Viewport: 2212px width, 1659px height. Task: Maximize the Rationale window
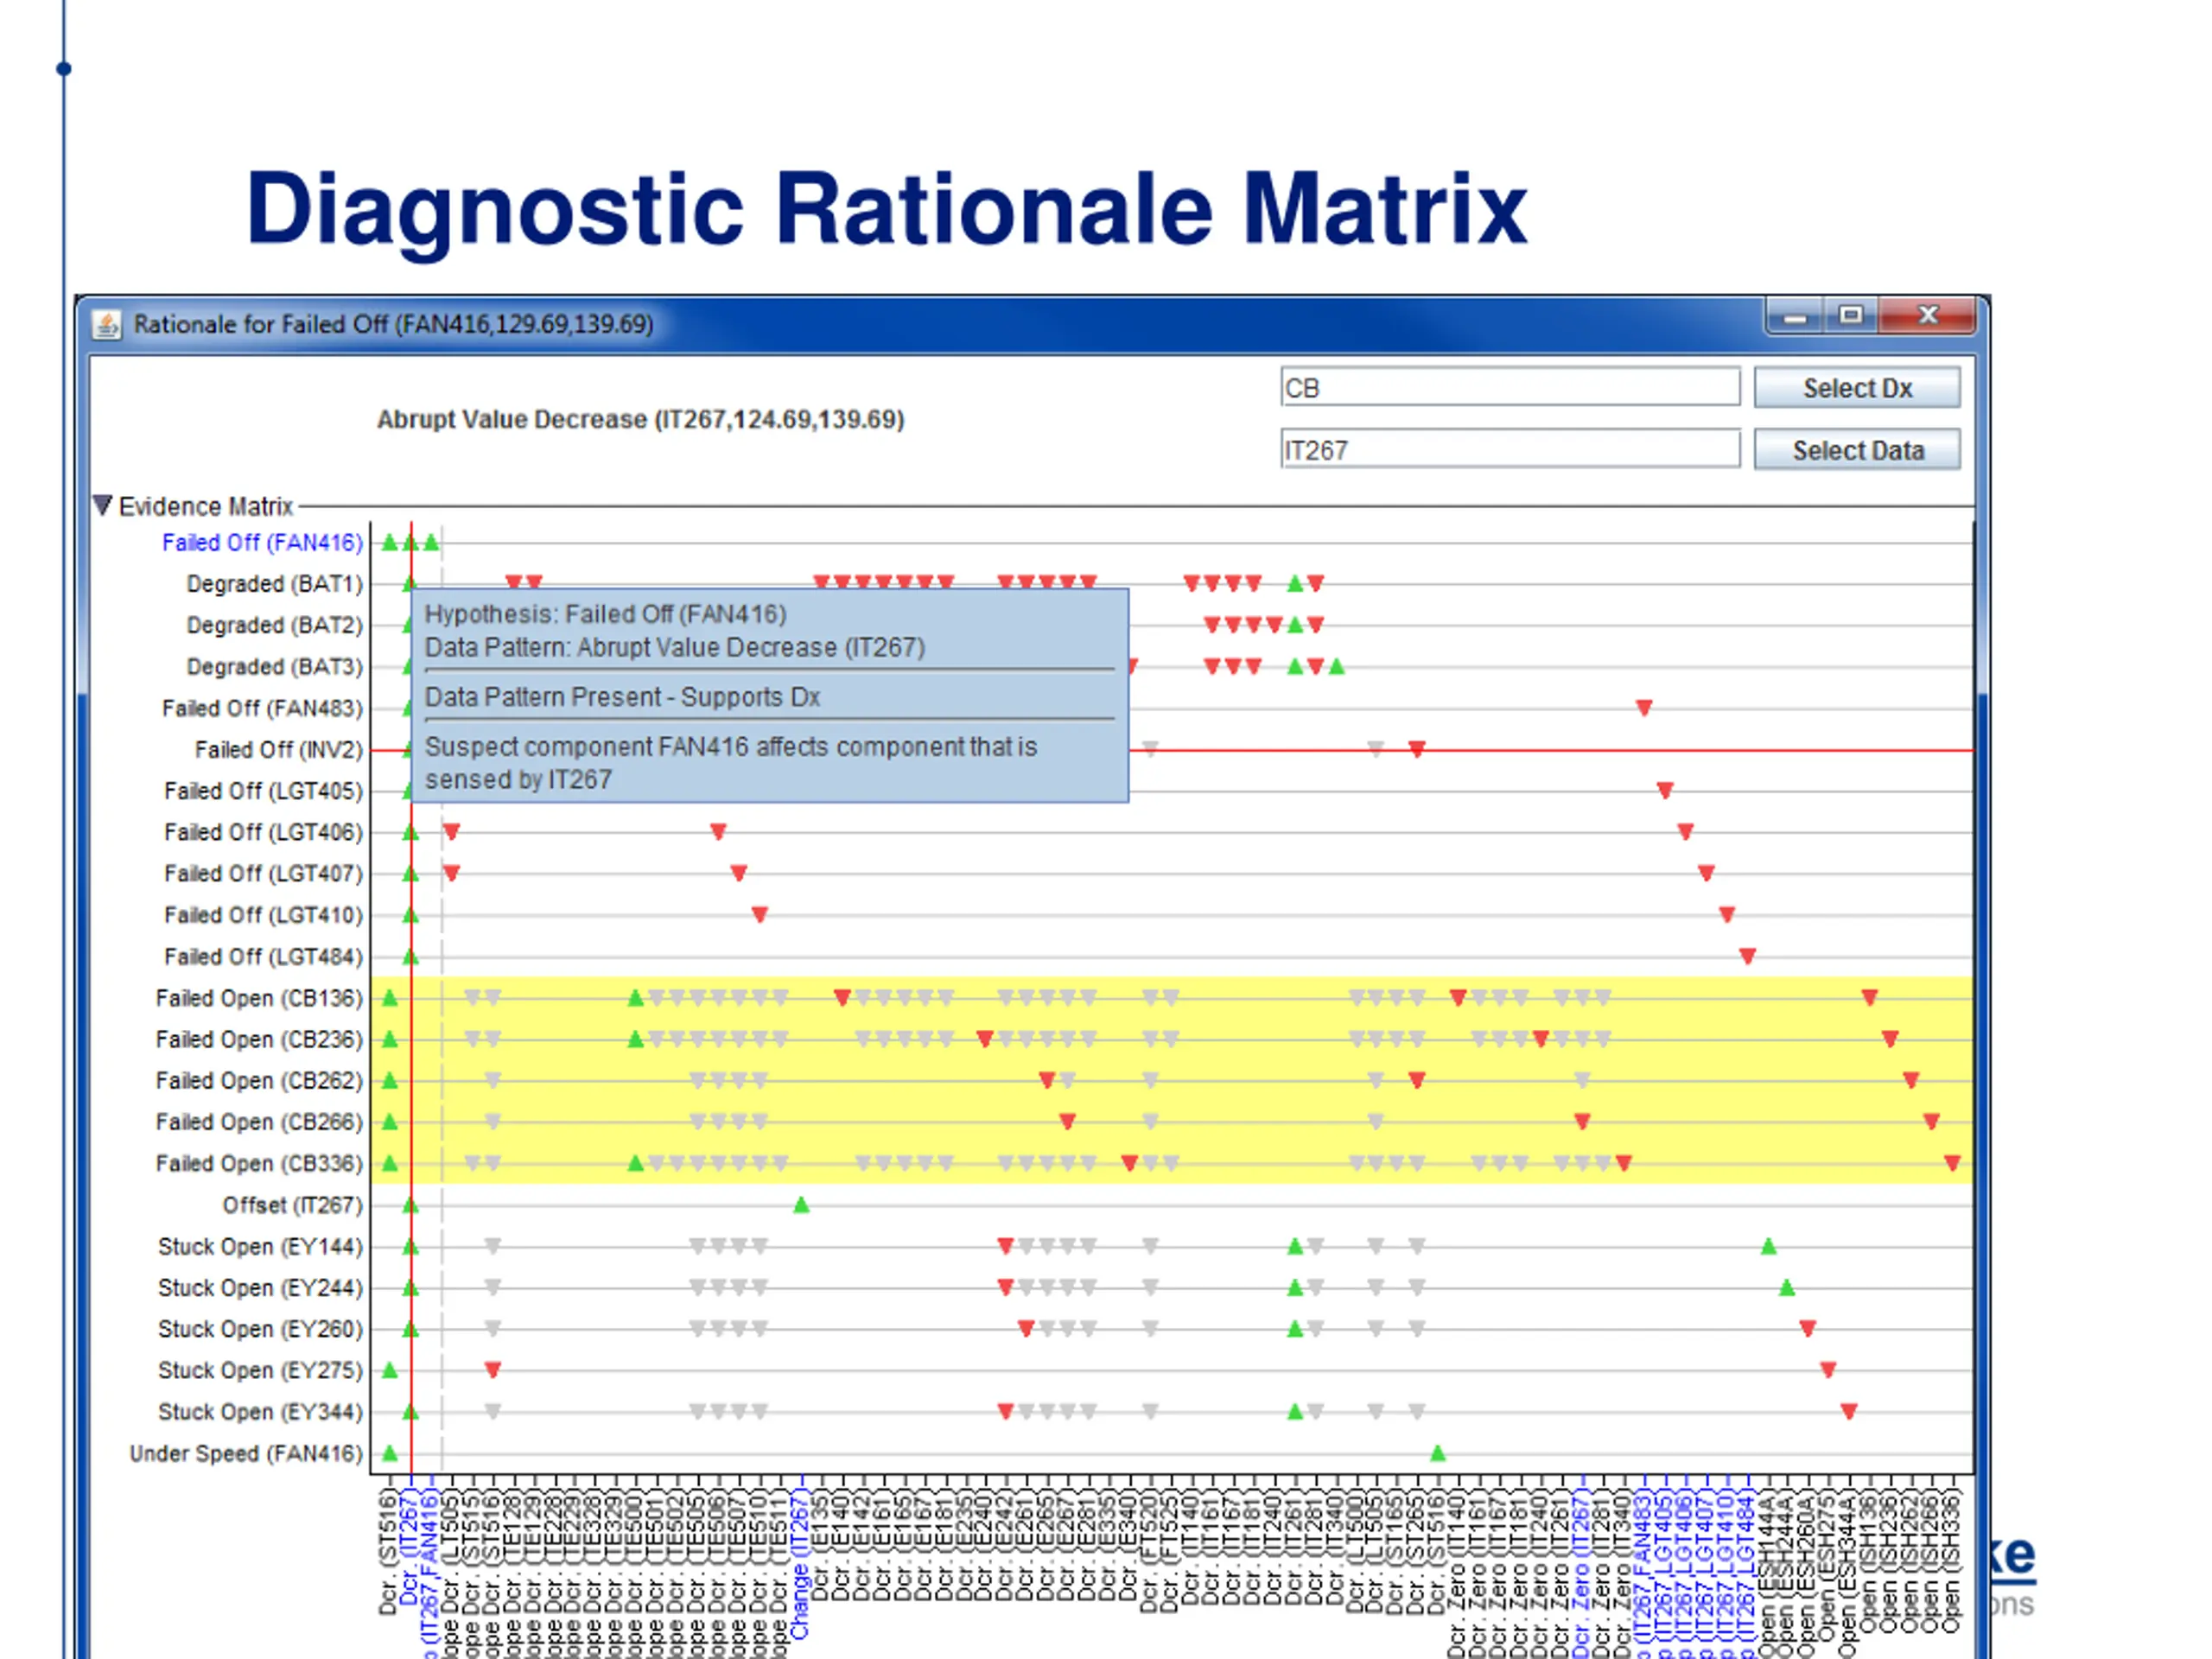[x=1850, y=315]
